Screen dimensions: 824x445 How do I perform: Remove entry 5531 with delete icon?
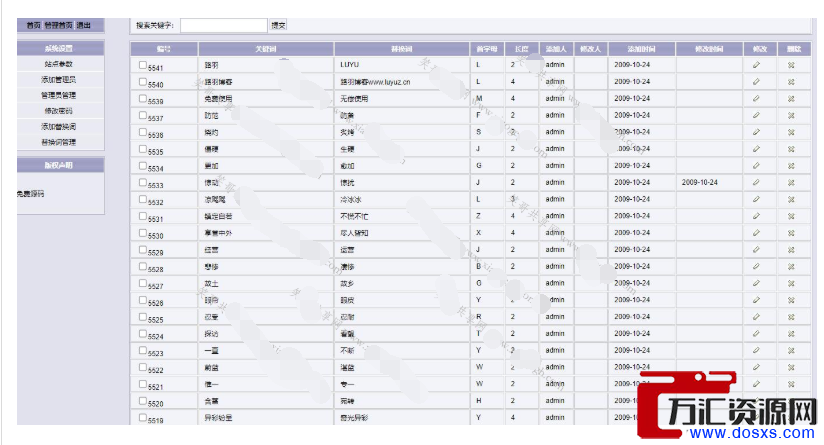pos(791,216)
